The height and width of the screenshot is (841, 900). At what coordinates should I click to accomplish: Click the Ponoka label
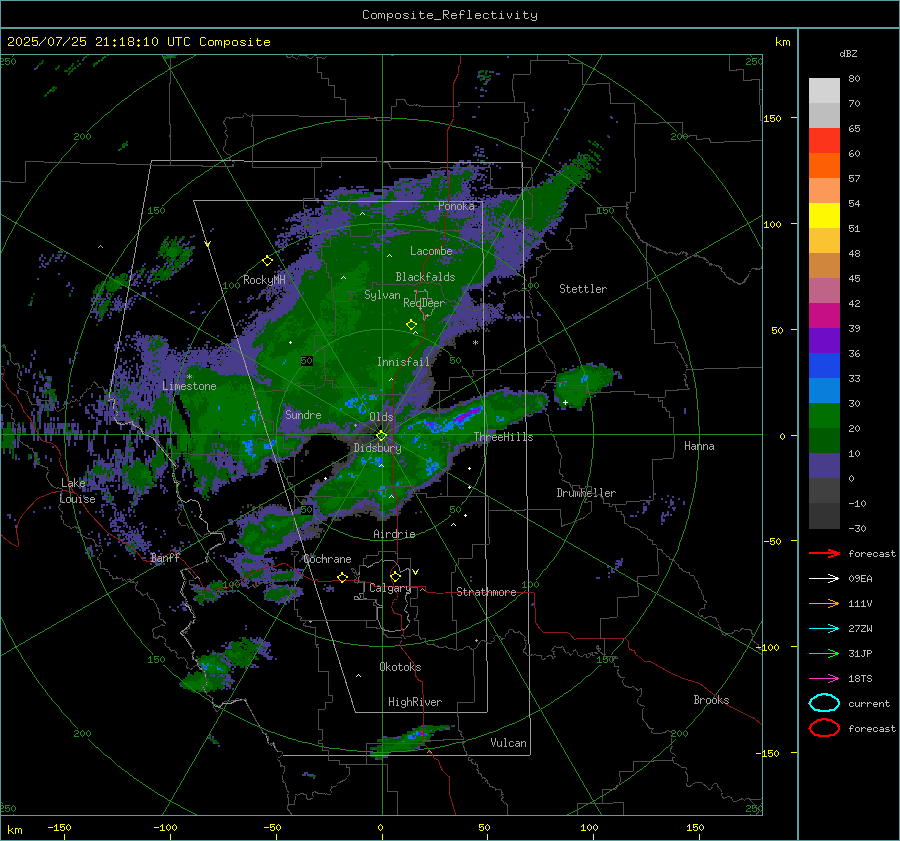[456, 206]
